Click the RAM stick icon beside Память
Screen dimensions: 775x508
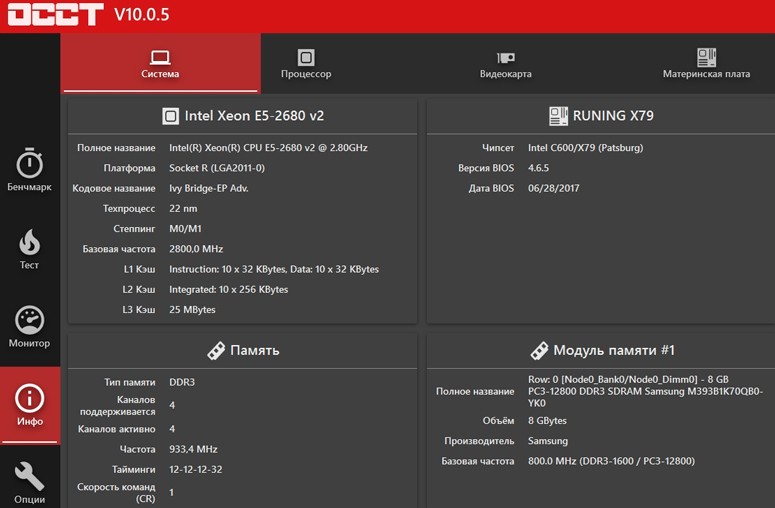coord(215,351)
